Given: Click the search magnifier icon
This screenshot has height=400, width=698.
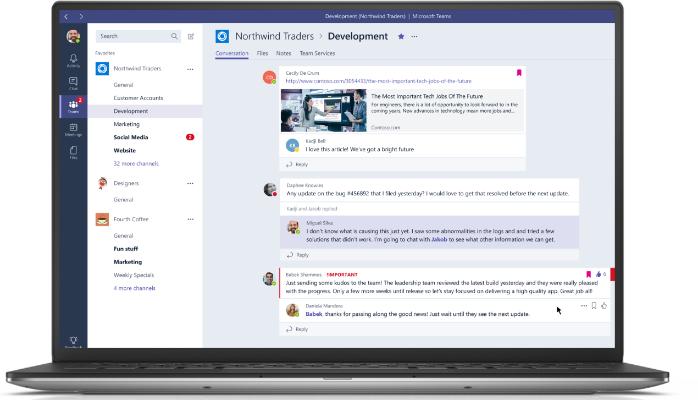Looking at the screenshot, I should tap(174, 36).
